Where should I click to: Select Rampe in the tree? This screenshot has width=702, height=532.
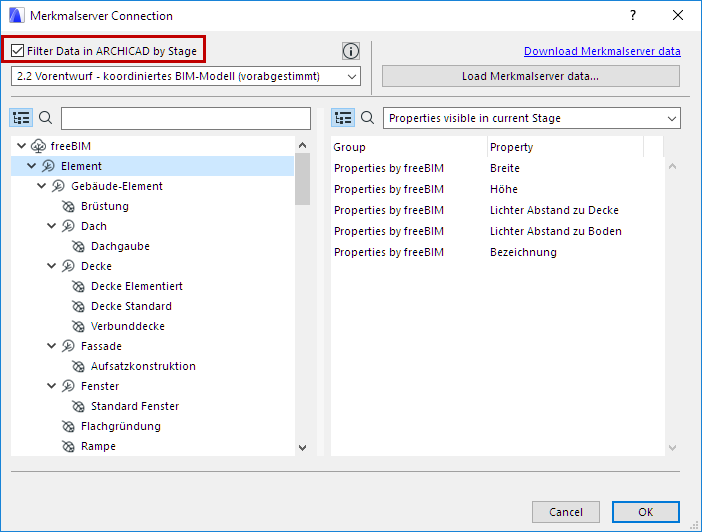coord(98,446)
